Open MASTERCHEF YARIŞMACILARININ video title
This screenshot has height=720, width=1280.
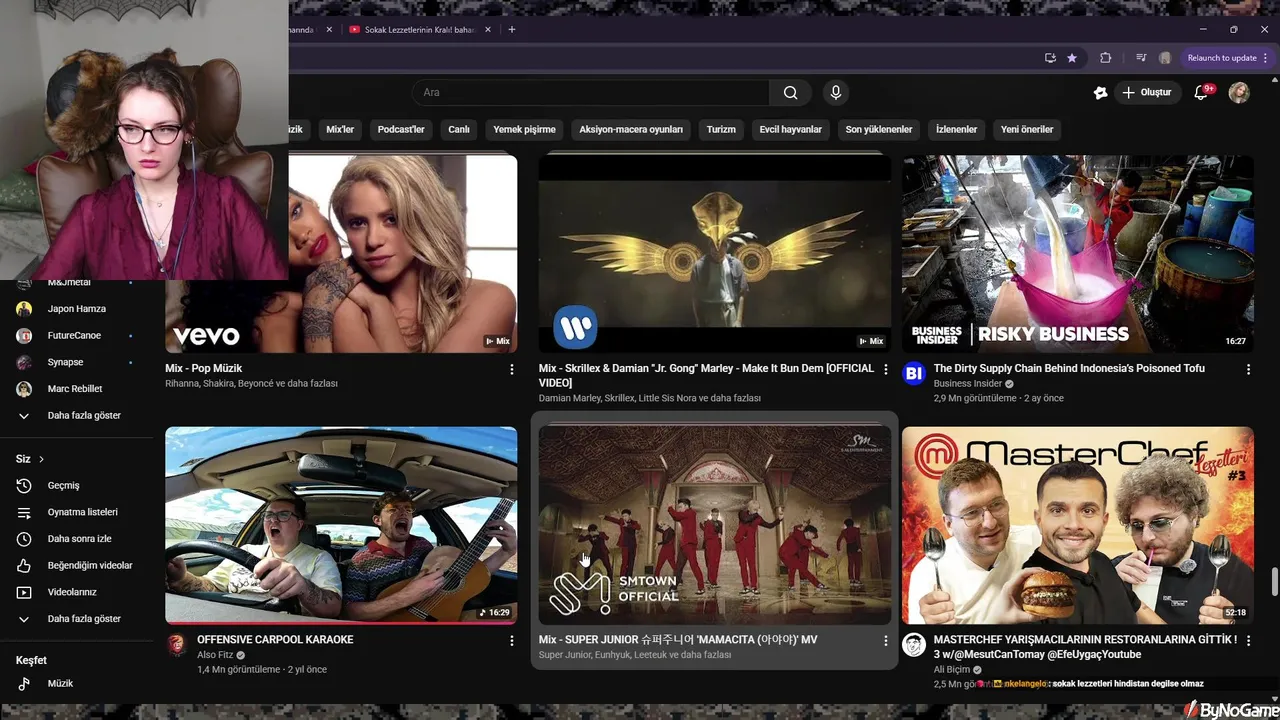(1085, 647)
